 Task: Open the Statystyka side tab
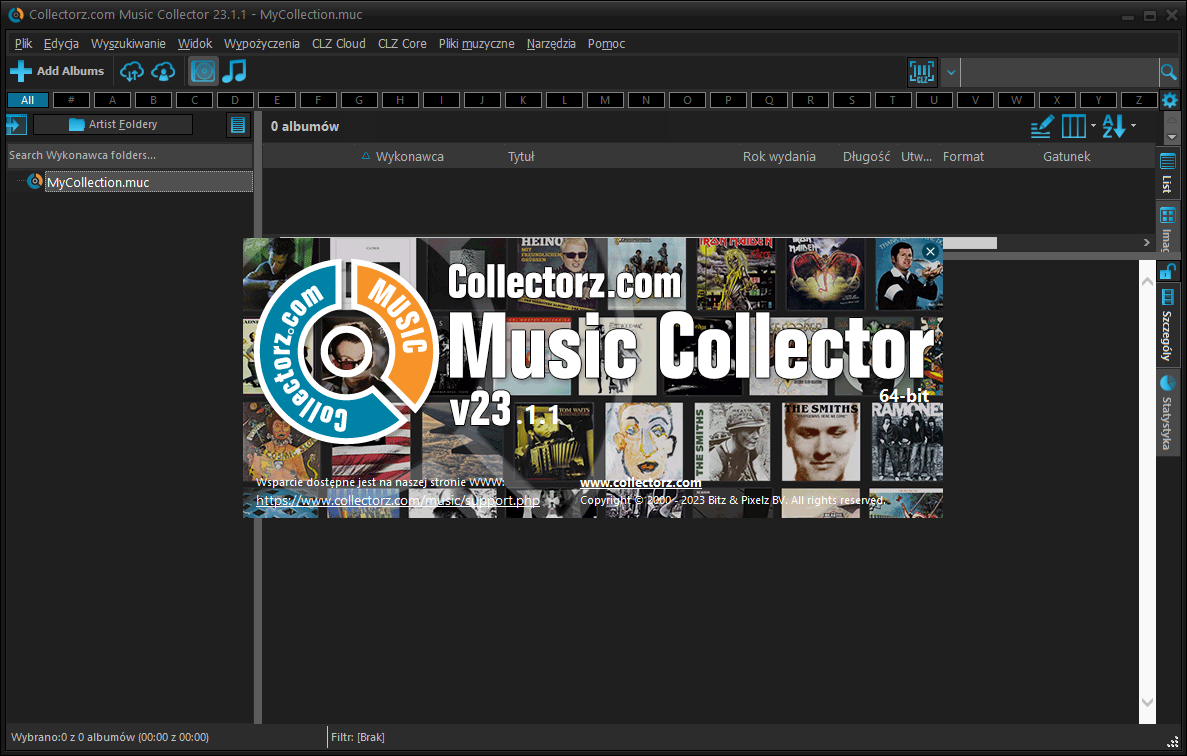(x=1167, y=413)
